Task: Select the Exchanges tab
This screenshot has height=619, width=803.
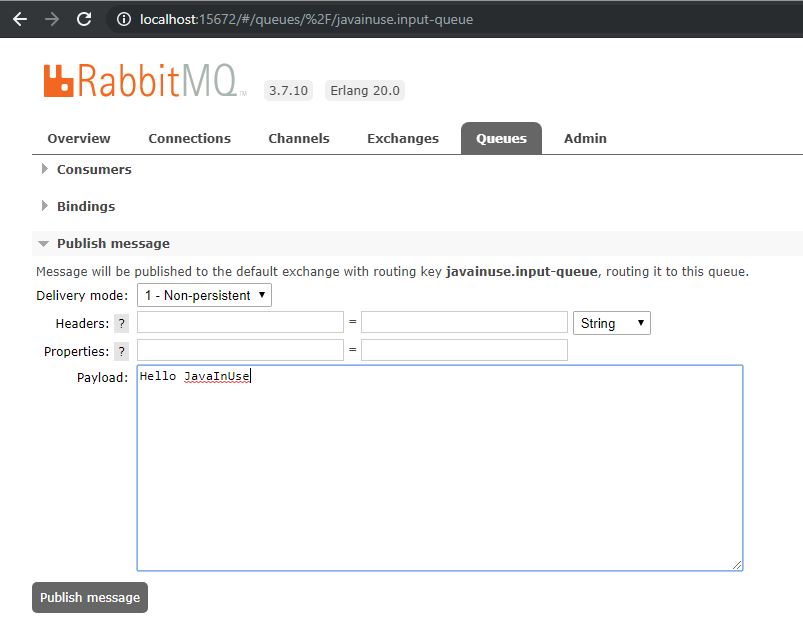Action: [403, 138]
